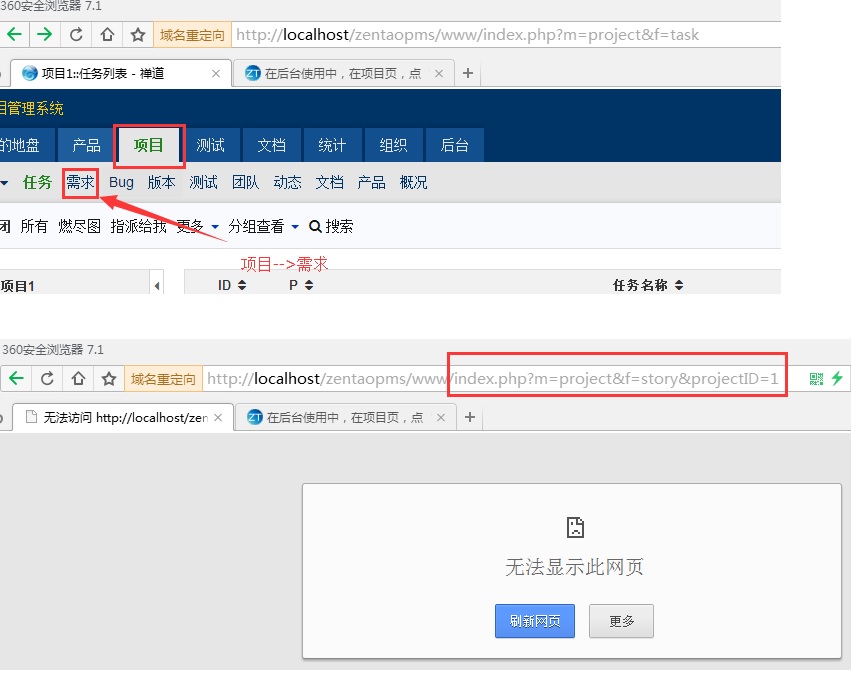Open 概况 submenu link
Viewport: 853px width, 673px height.
pyautogui.click(x=413, y=182)
